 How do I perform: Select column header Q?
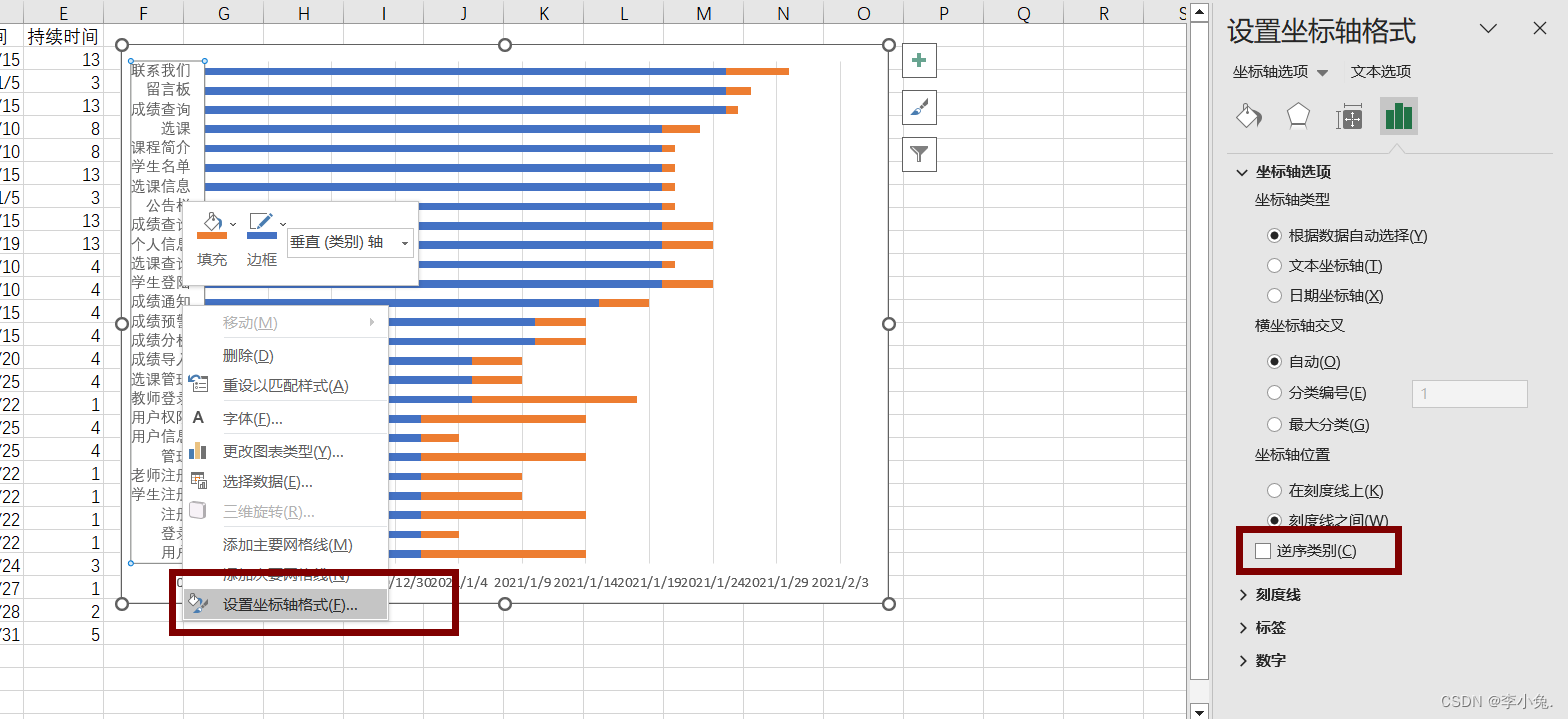[x=1024, y=13]
